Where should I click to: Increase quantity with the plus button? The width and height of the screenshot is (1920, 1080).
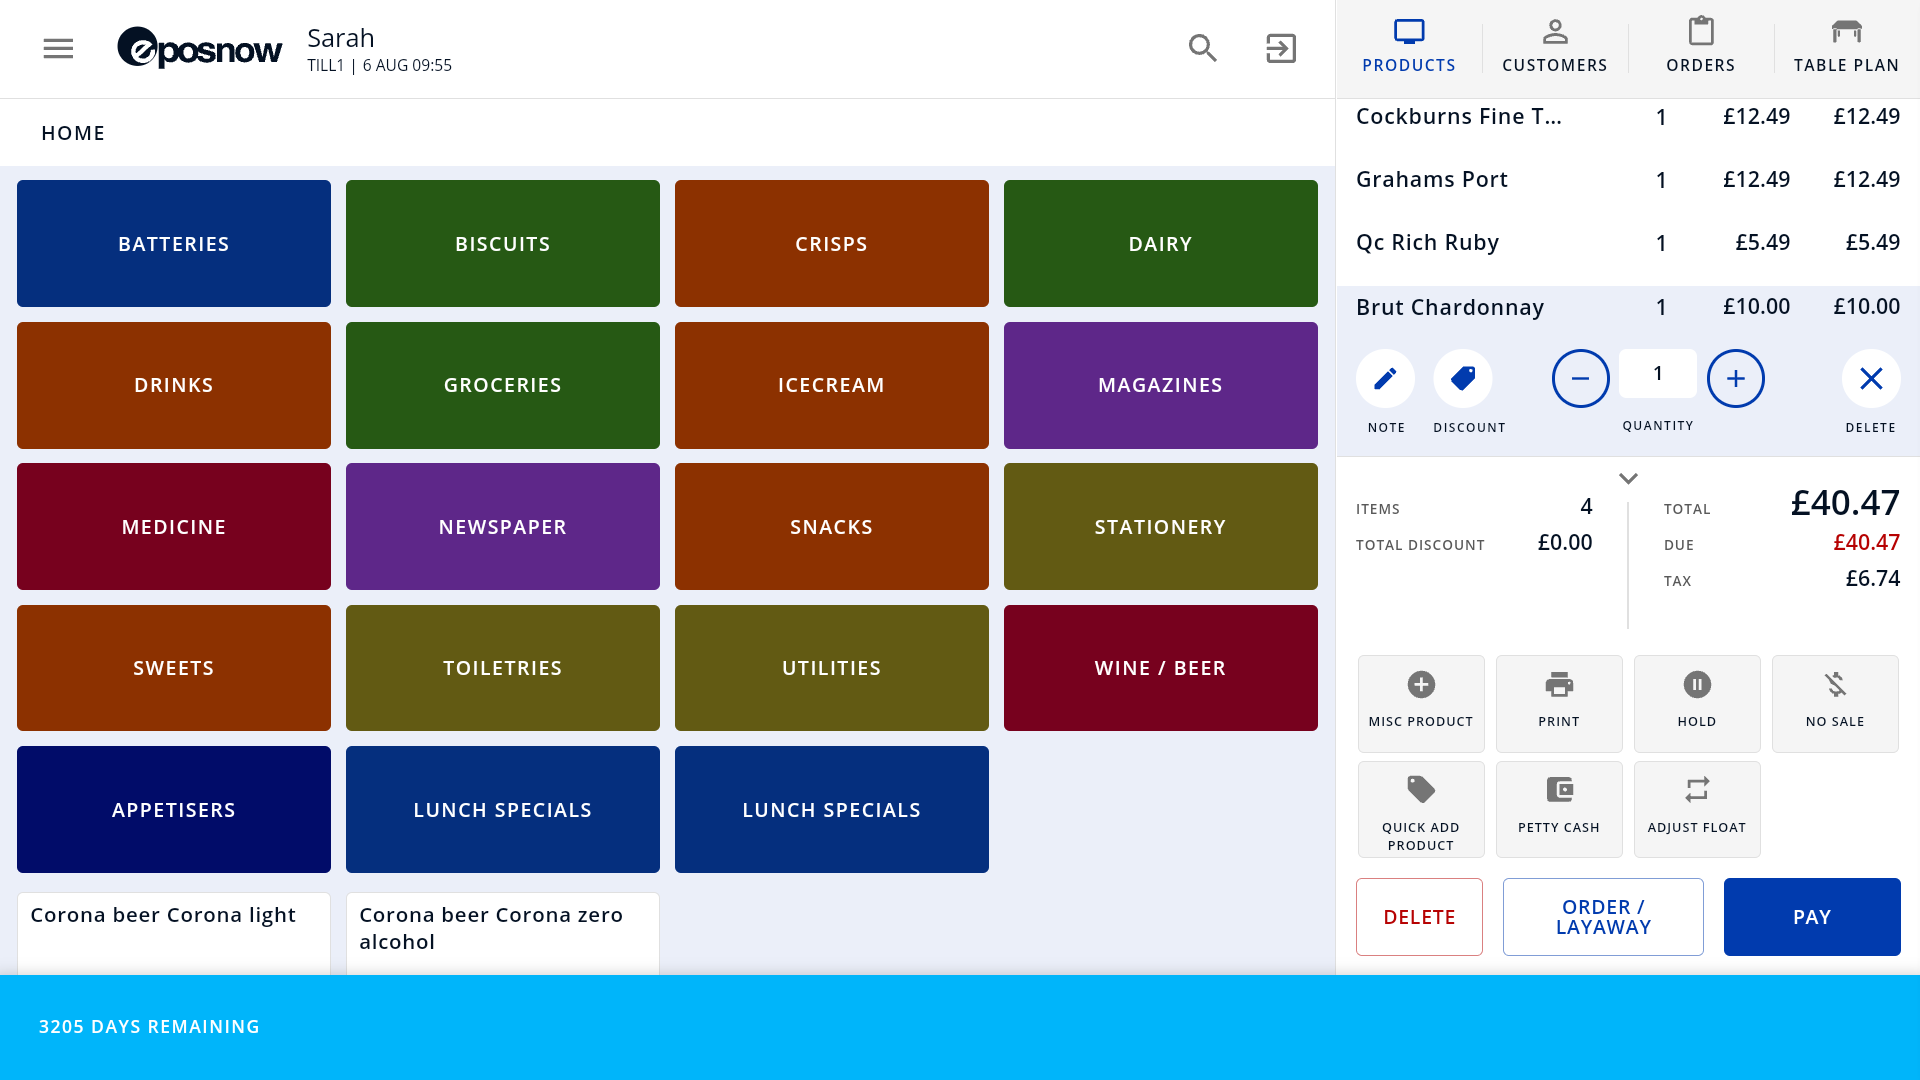(1736, 378)
